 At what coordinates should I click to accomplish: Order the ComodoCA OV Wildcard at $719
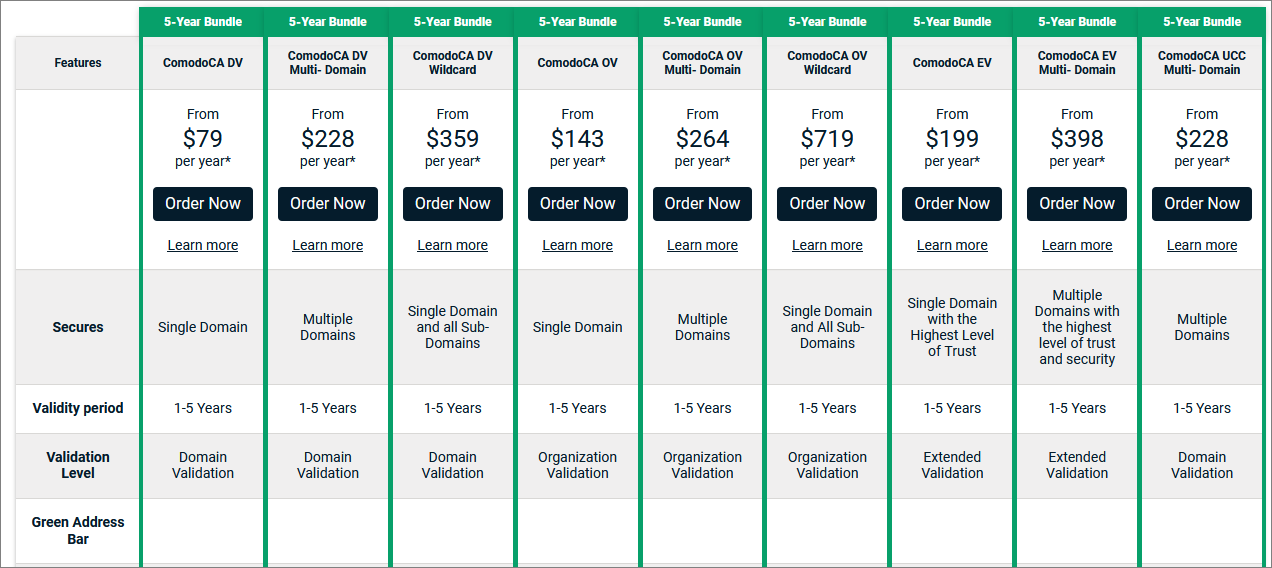[x=827, y=203]
